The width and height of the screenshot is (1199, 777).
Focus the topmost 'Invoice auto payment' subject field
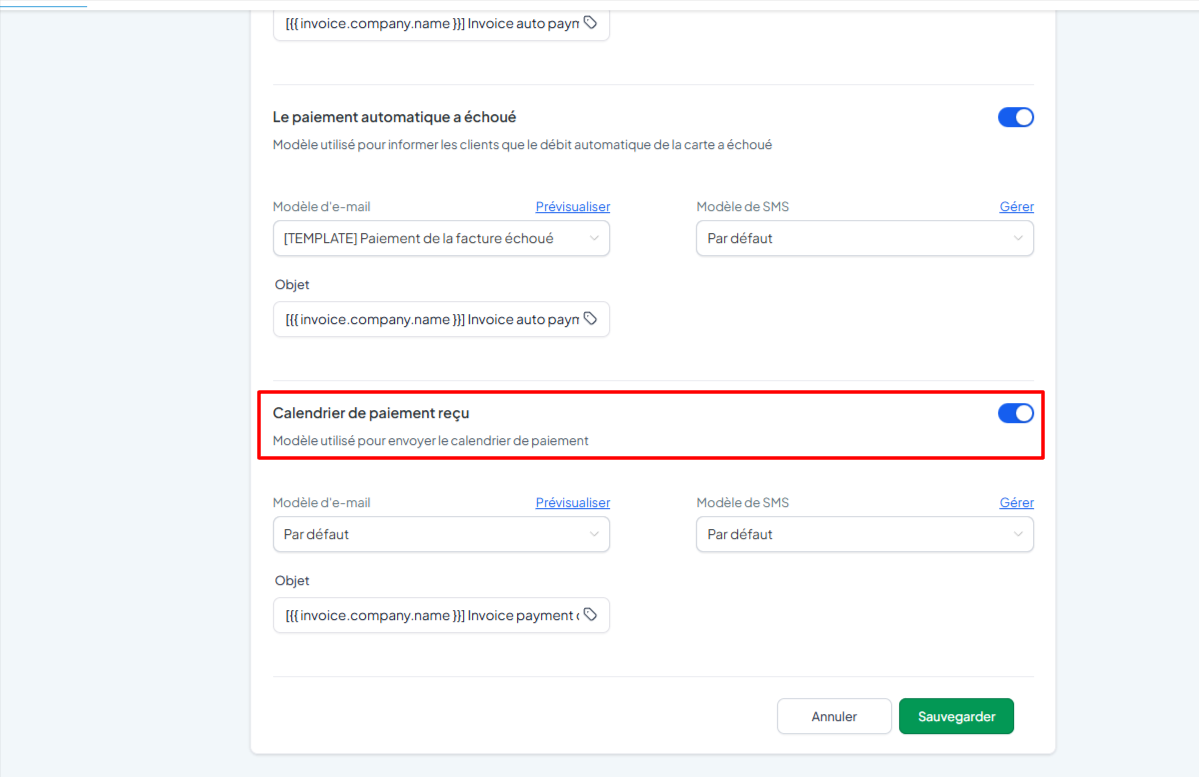tap(441, 24)
